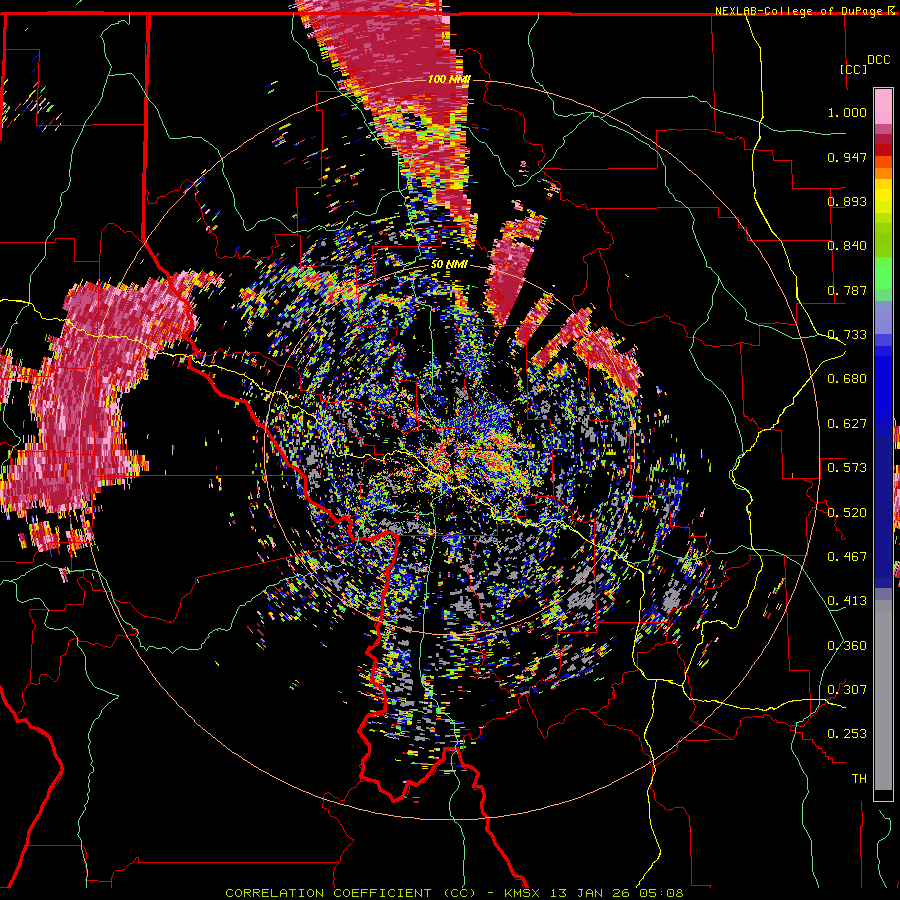Select the 1.000 value on the color scale

(847, 112)
